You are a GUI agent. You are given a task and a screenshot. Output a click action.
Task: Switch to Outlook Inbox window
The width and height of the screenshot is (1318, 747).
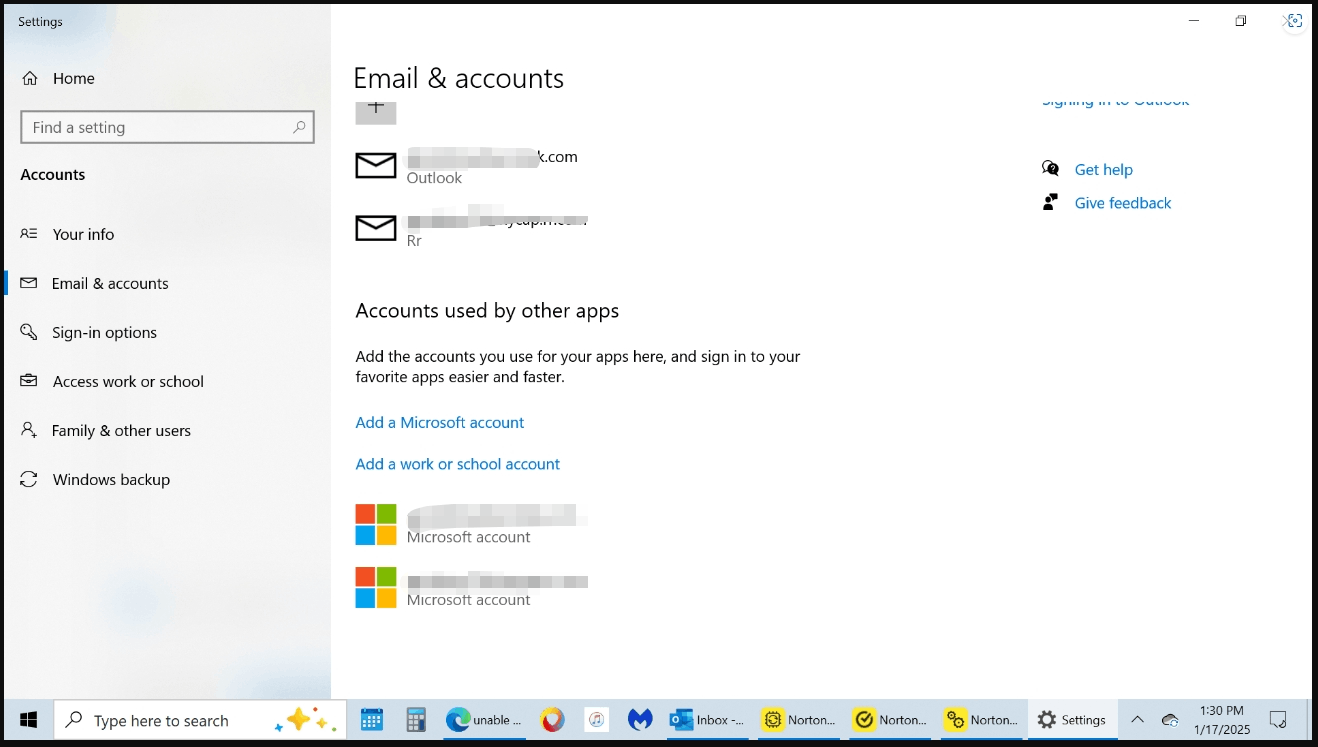pyautogui.click(x=709, y=720)
